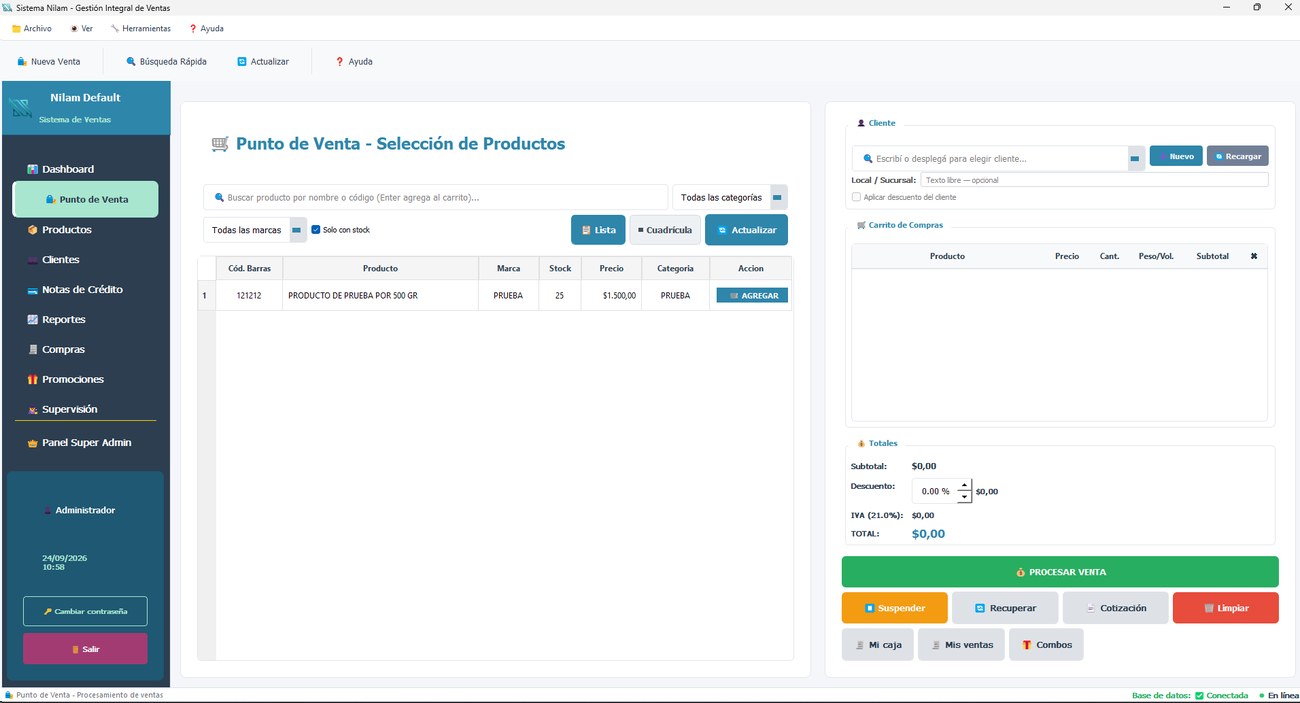The image size is (1300, 703).
Task: Open the Archivo menu
Action: click(32, 28)
